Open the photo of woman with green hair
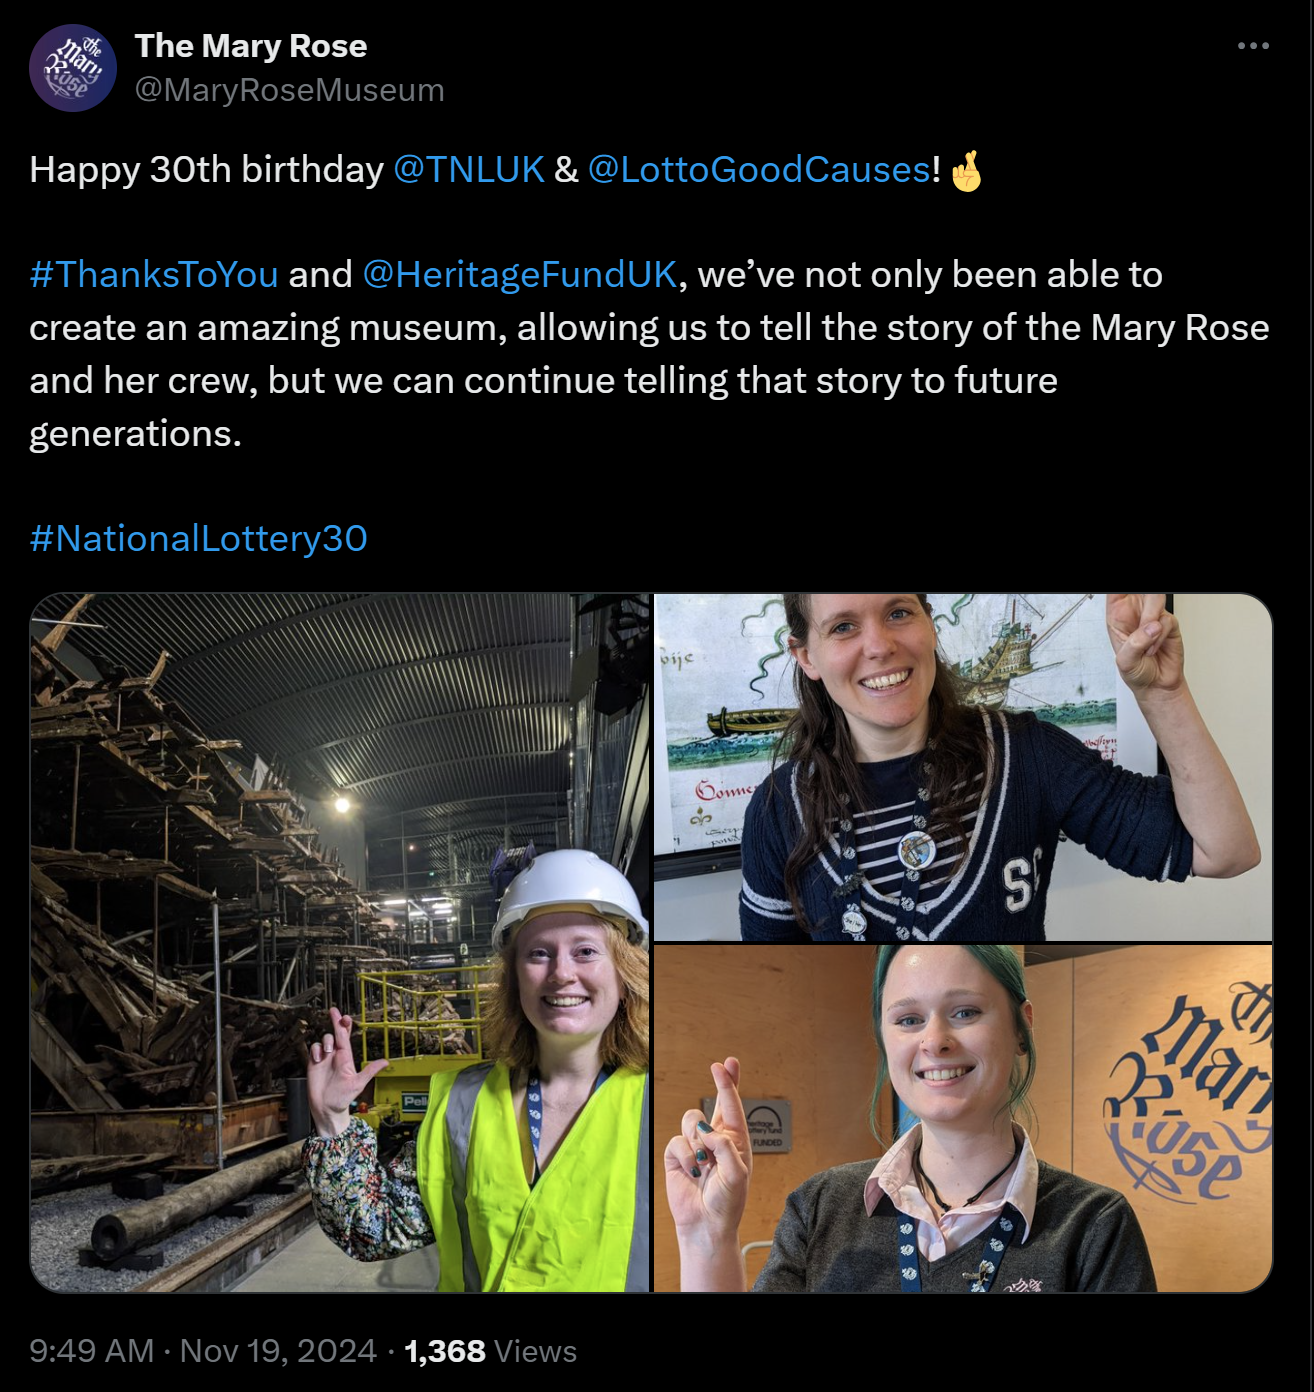This screenshot has height=1392, width=1314. pyautogui.click(x=963, y=1119)
